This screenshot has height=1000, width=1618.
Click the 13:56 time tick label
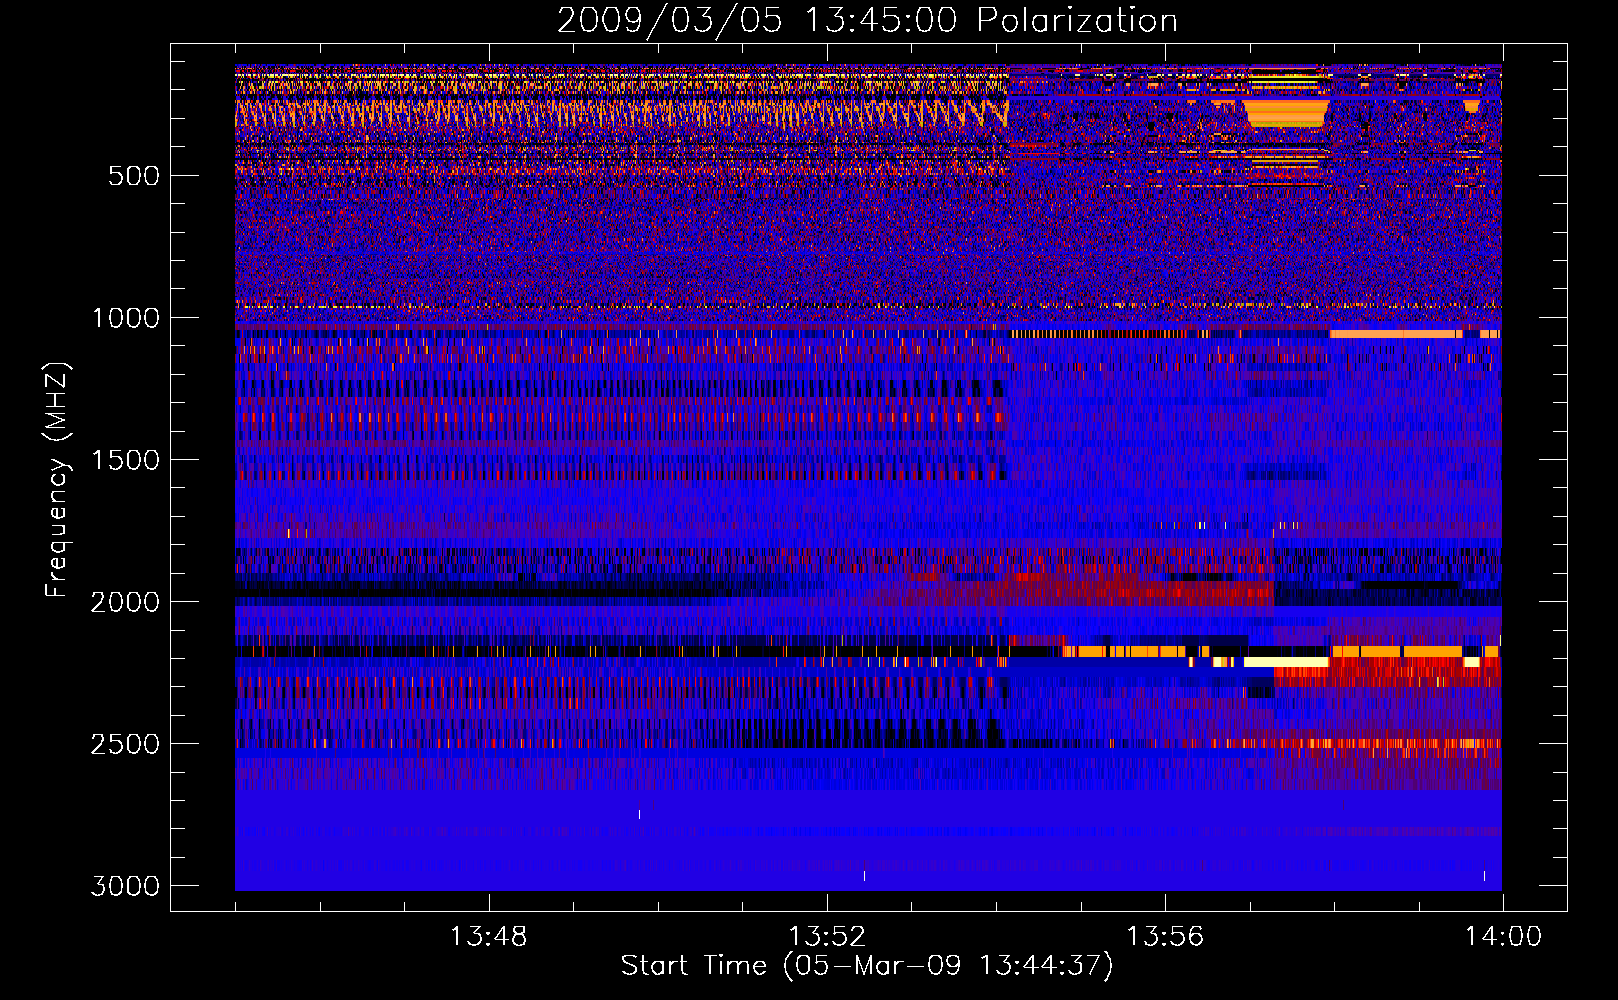pos(1165,937)
